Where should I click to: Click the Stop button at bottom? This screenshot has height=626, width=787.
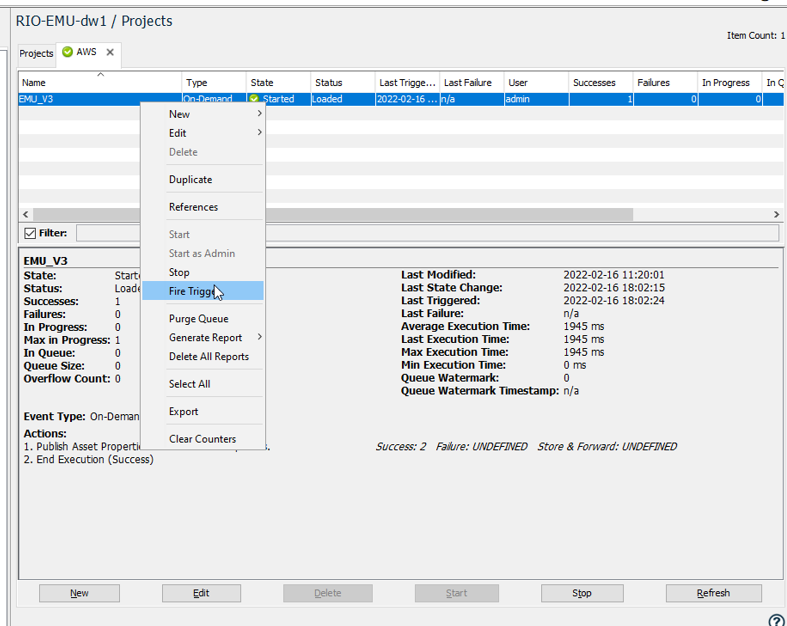point(582,593)
